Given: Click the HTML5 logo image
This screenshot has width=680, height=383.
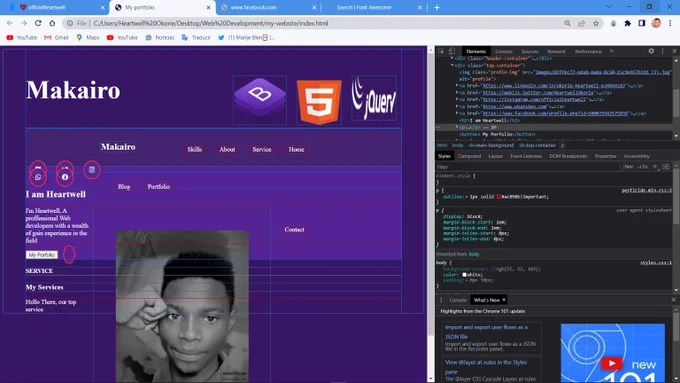Looking at the screenshot, I should (x=319, y=102).
